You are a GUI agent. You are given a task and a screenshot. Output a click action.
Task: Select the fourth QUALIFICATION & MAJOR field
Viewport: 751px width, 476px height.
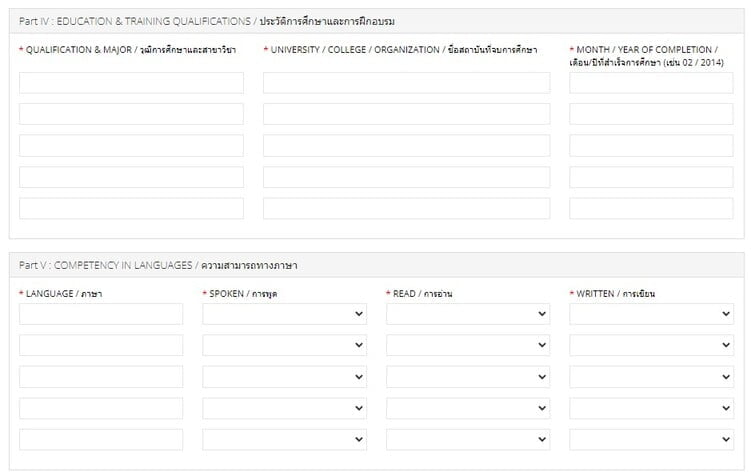click(131, 177)
